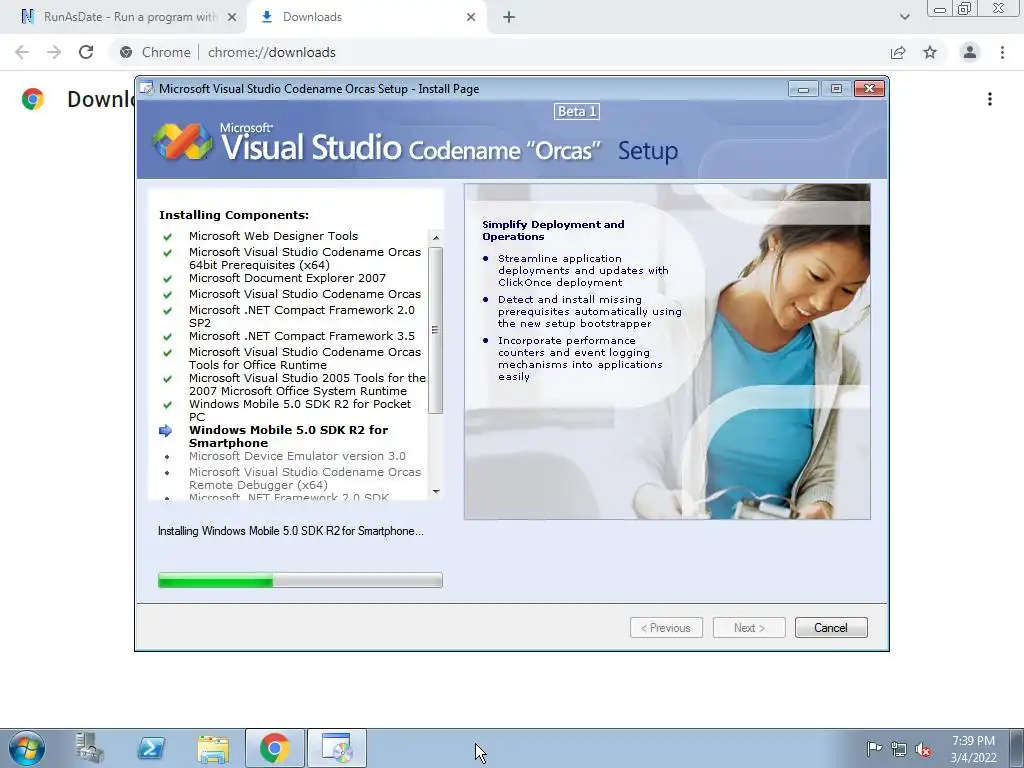Open Chrome three-dot main menu
The image size is (1024, 768).
[x=1002, y=52]
